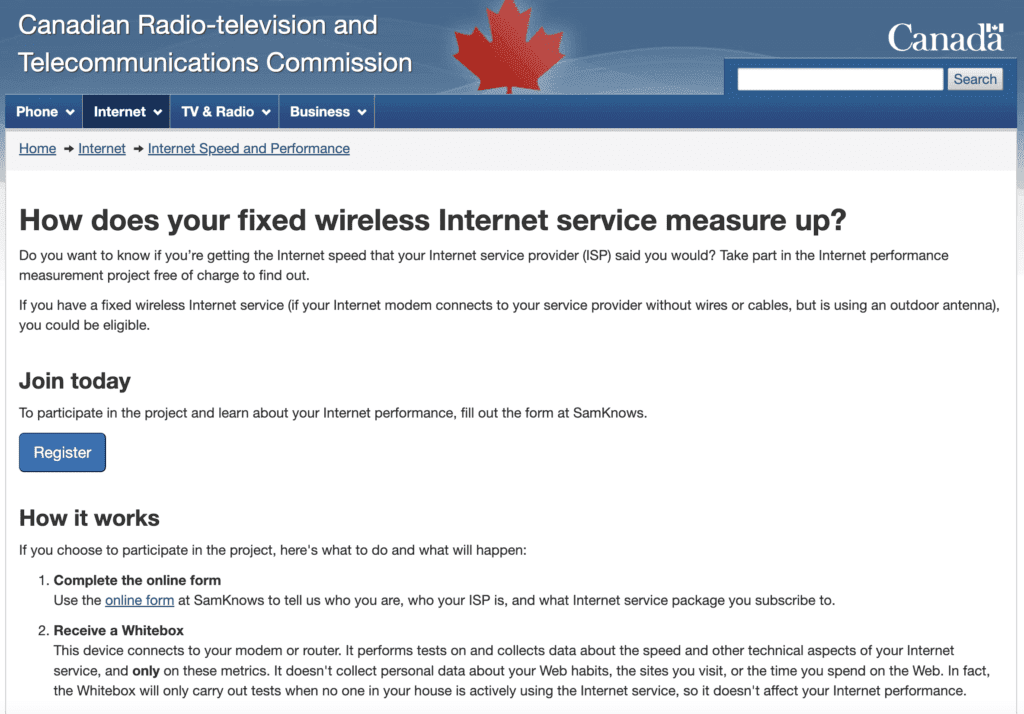This screenshot has height=714, width=1024.
Task: Open the Phone navigation menu
Action: click(x=44, y=112)
